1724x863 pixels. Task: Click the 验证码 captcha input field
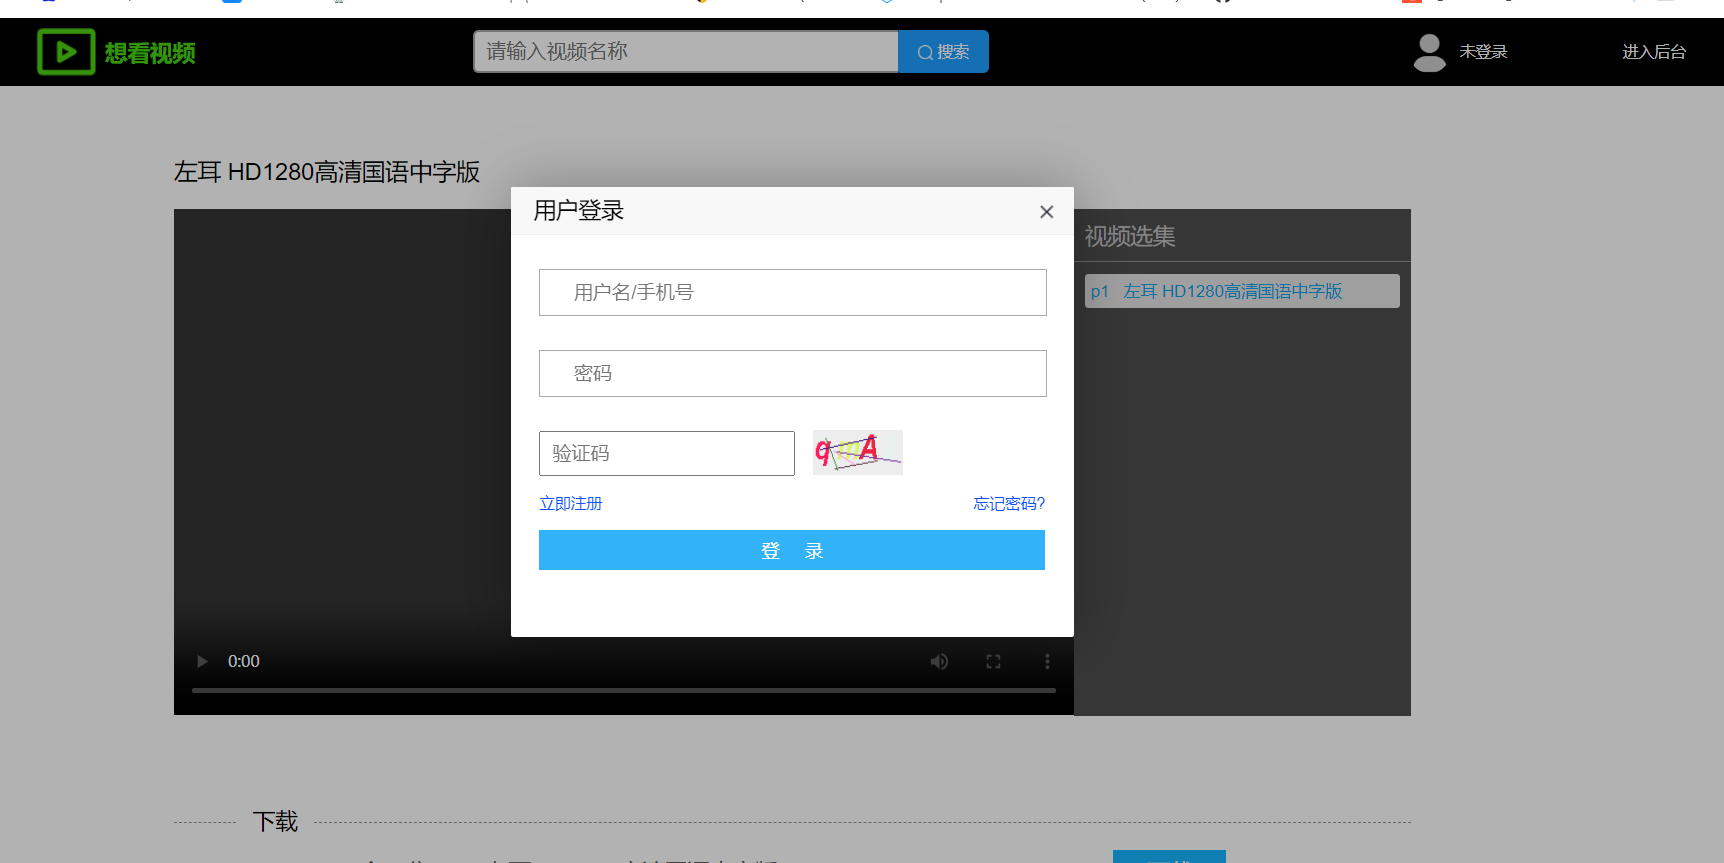click(x=667, y=453)
